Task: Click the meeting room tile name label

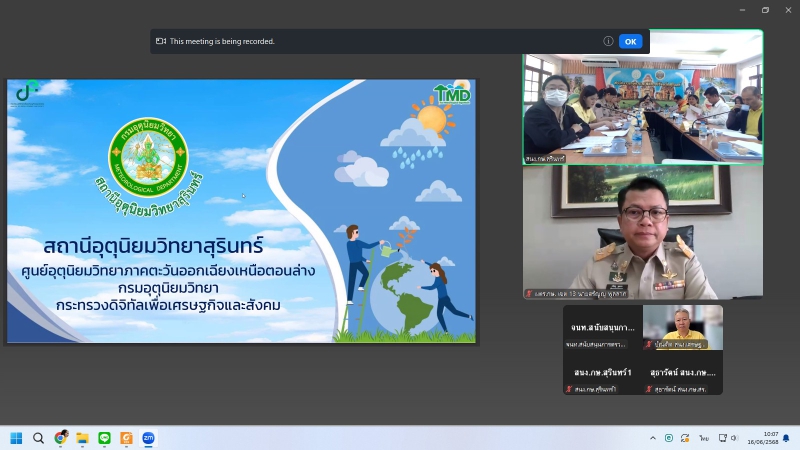Action: [x=545, y=159]
